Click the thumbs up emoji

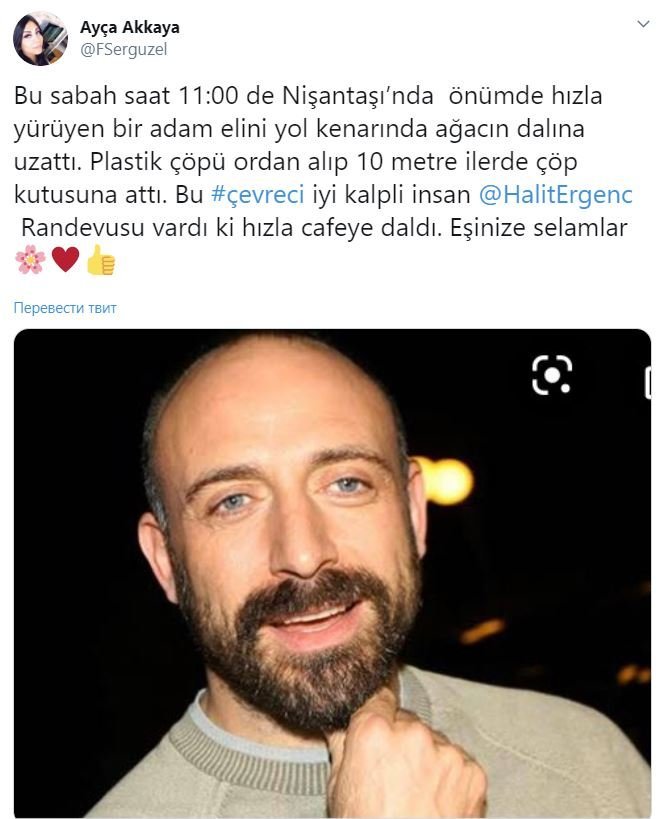click(x=100, y=260)
